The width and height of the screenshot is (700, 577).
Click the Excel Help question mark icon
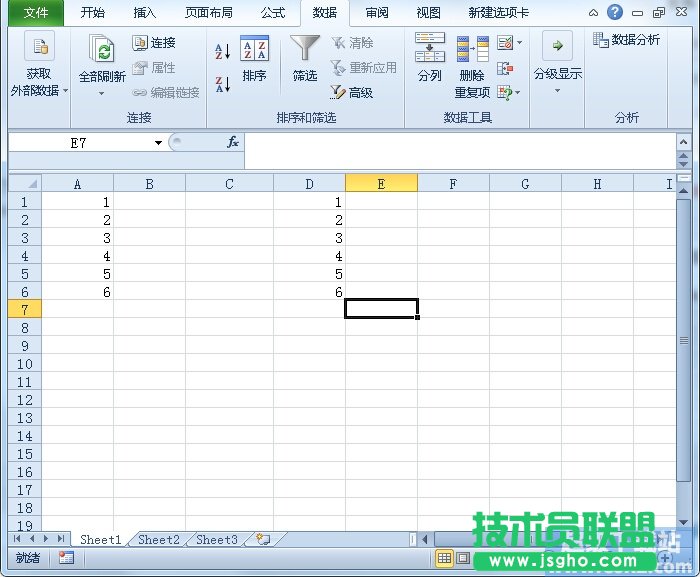pos(614,13)
